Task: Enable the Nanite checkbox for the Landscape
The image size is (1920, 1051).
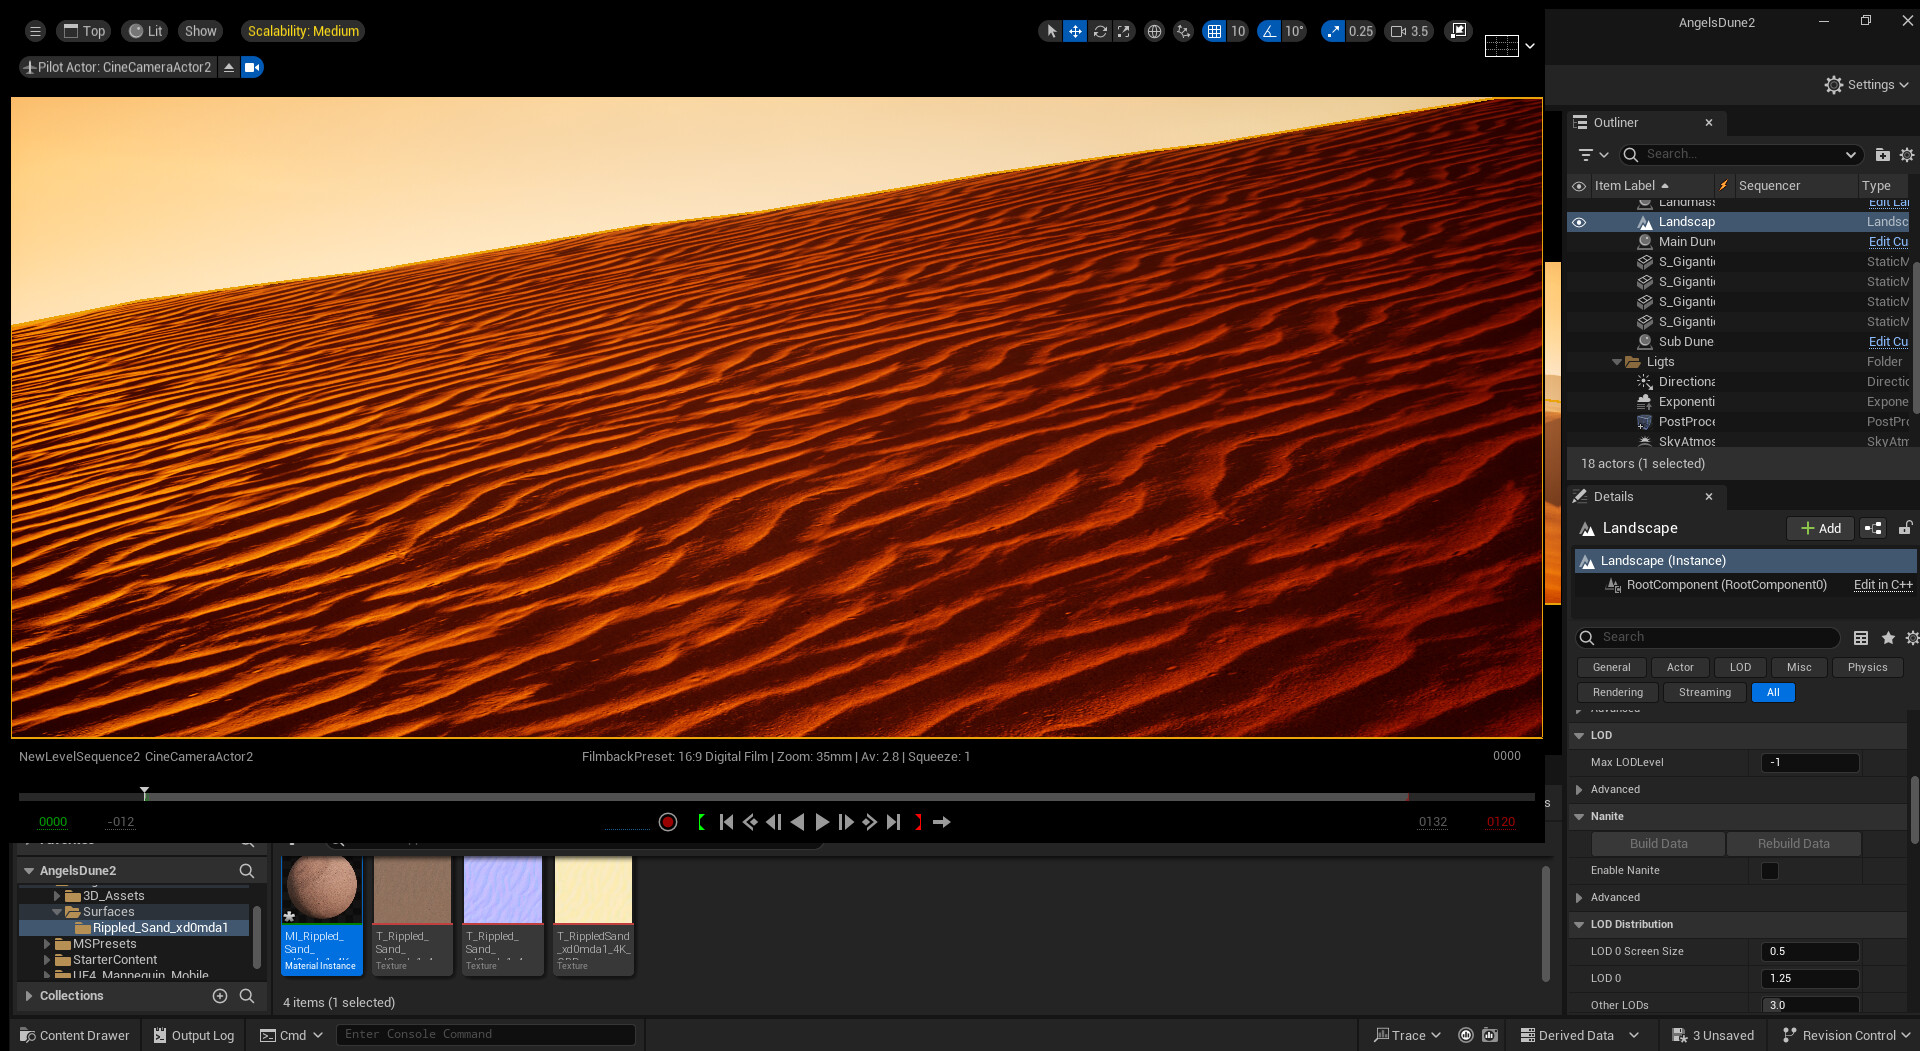Action: (1769, 871)
